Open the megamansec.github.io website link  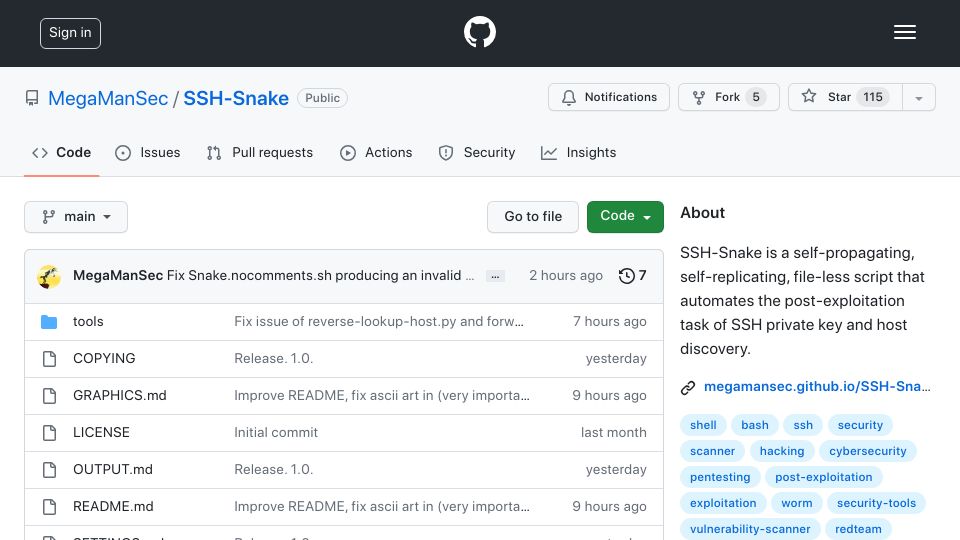tap(817, 386)
